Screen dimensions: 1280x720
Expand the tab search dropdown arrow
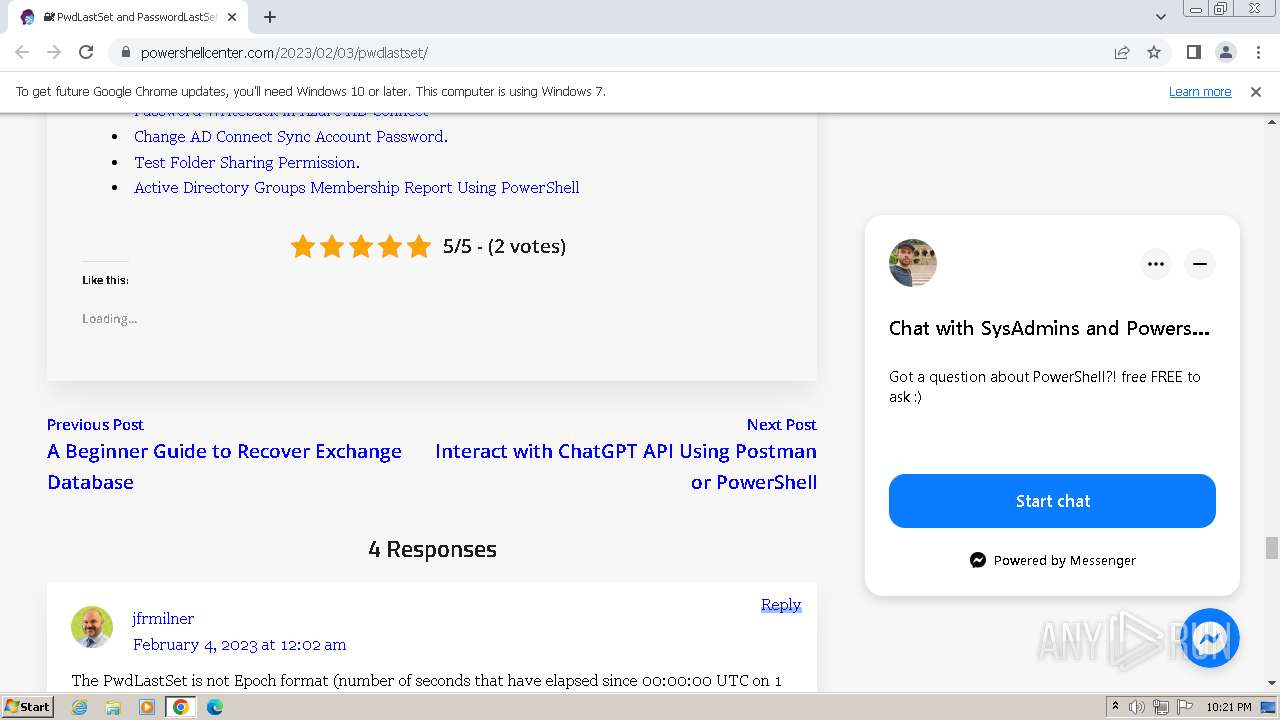[1160, 17]
